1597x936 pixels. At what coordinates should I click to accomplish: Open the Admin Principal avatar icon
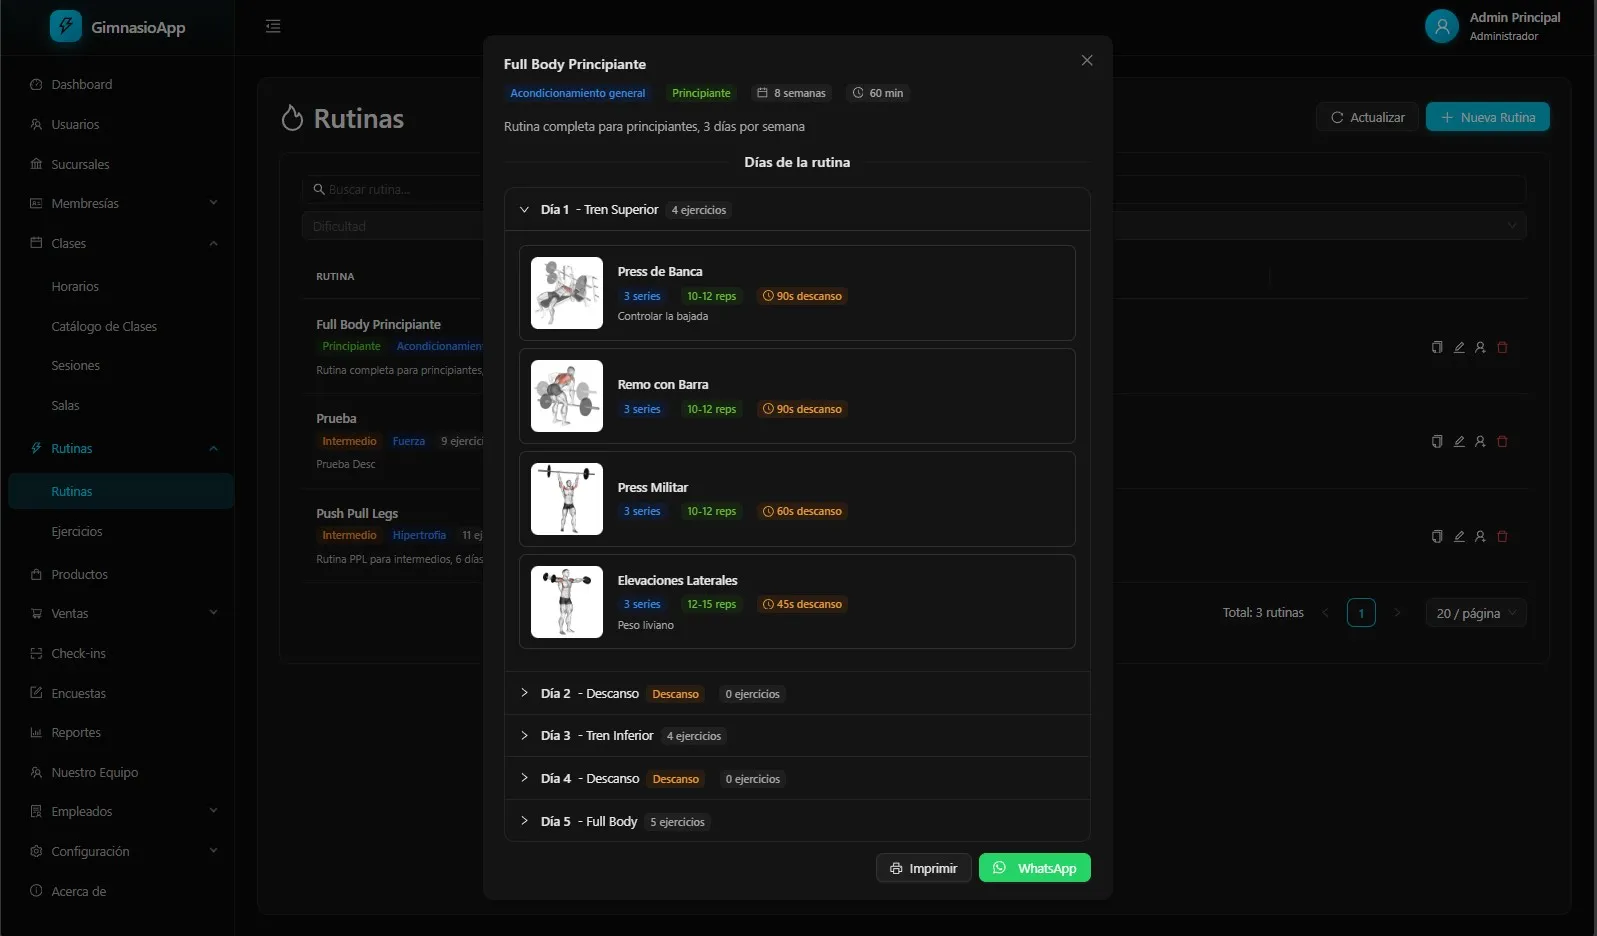tap(1441, 27)
